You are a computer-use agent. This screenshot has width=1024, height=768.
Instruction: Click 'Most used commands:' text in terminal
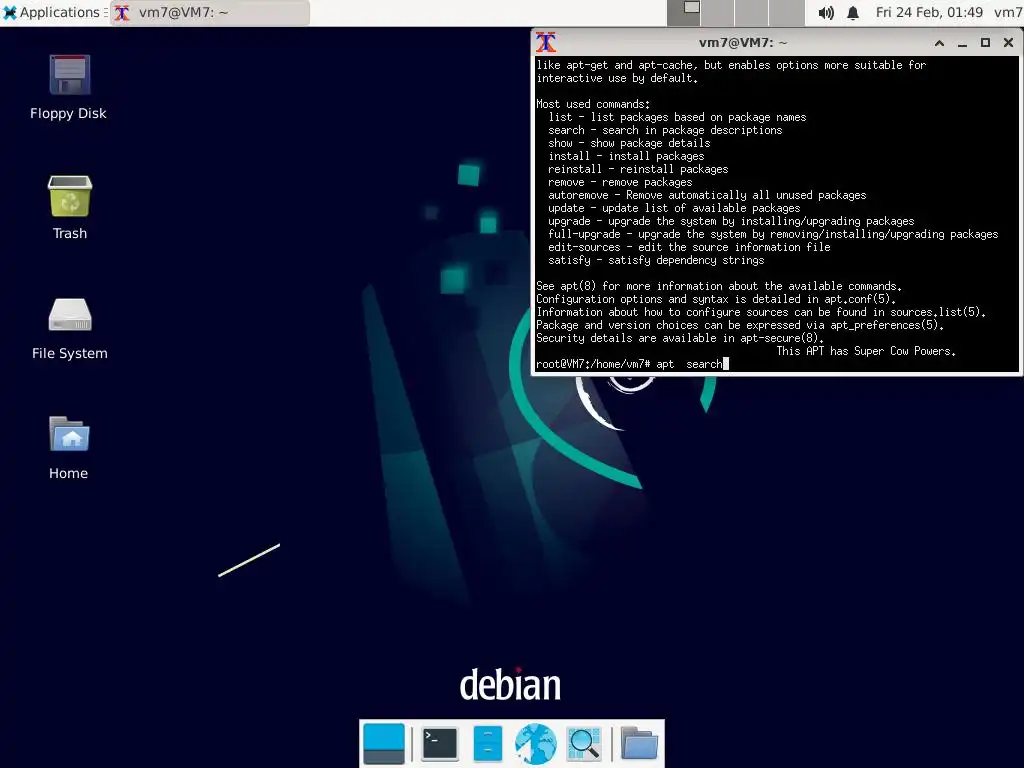tap(593, 104)
